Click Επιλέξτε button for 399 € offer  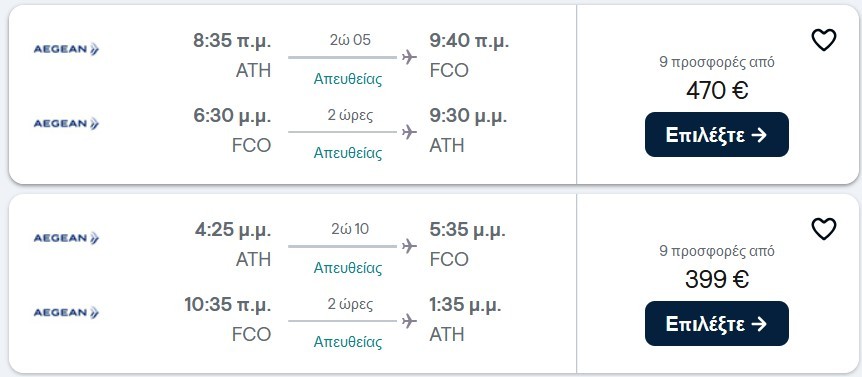point(716,324)
